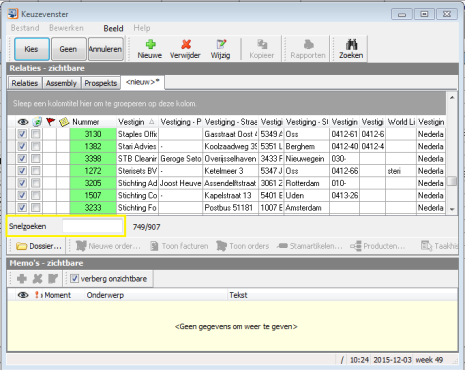Uncheck verberg onzichtbare checkbox
The width and height of the screenshot is (465, 370).
click(x=75, y=278)
